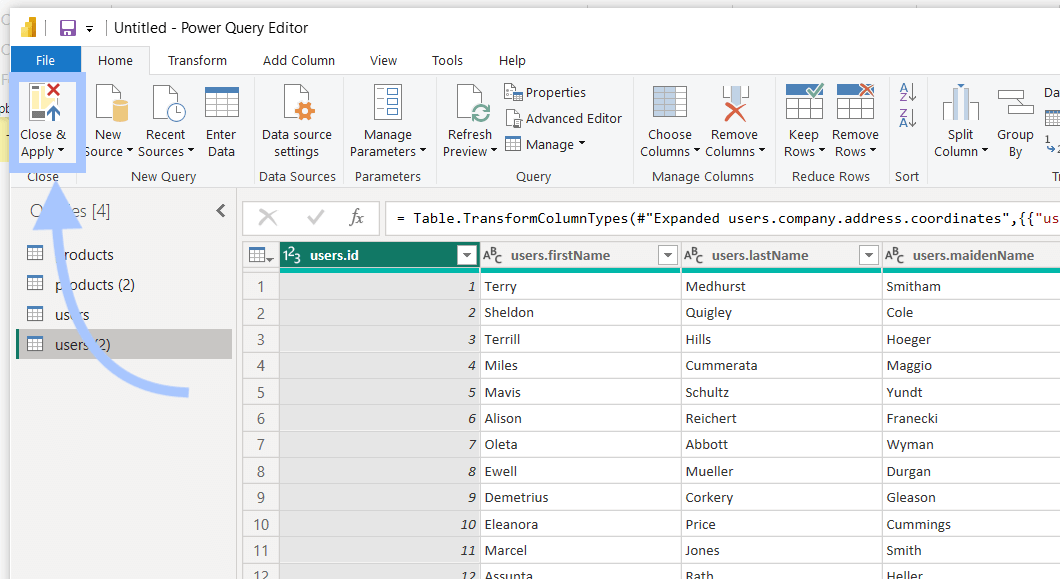Cancel the formula edit with X
This screenshot has height=579, width=1060.
point(268,217)
